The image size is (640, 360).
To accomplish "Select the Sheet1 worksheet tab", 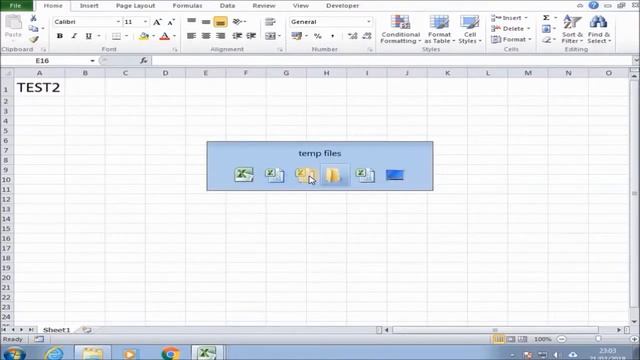I will [56, 329].
